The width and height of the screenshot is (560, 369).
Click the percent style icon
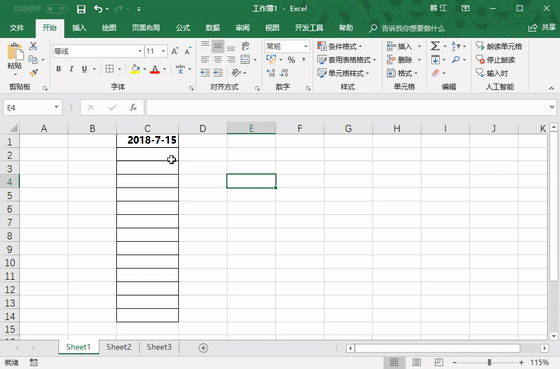(x=291, y=60)
